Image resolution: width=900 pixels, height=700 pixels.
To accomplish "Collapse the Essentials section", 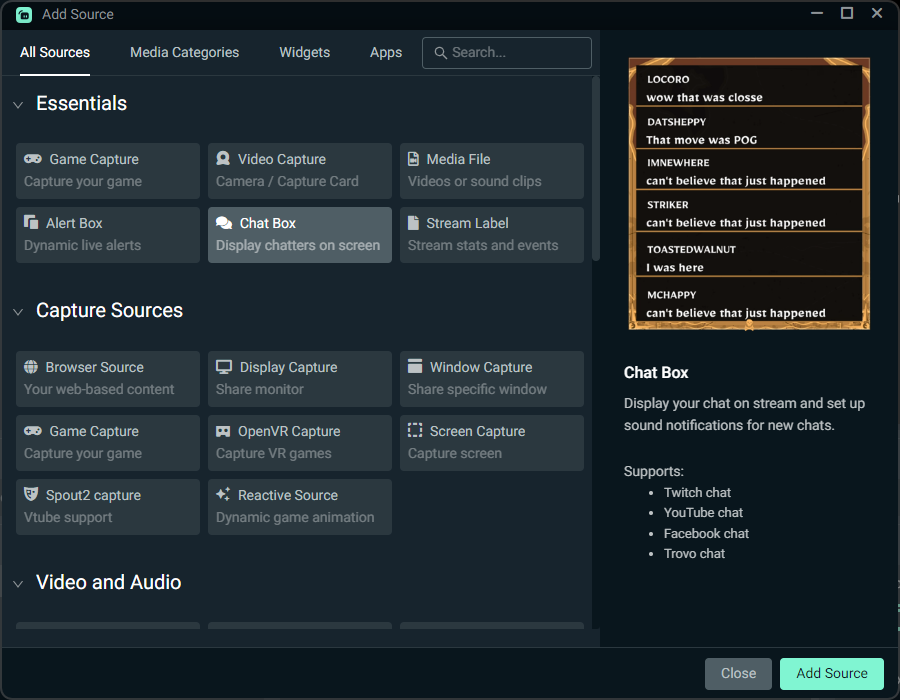I will pos(17,103).
